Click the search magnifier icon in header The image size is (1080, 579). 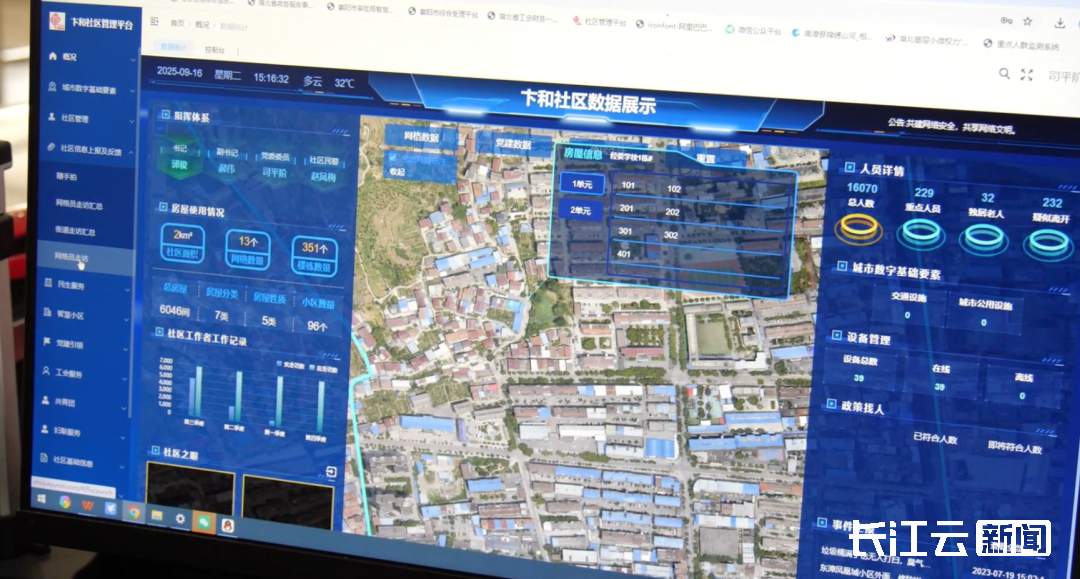(x=1004, y=74)
